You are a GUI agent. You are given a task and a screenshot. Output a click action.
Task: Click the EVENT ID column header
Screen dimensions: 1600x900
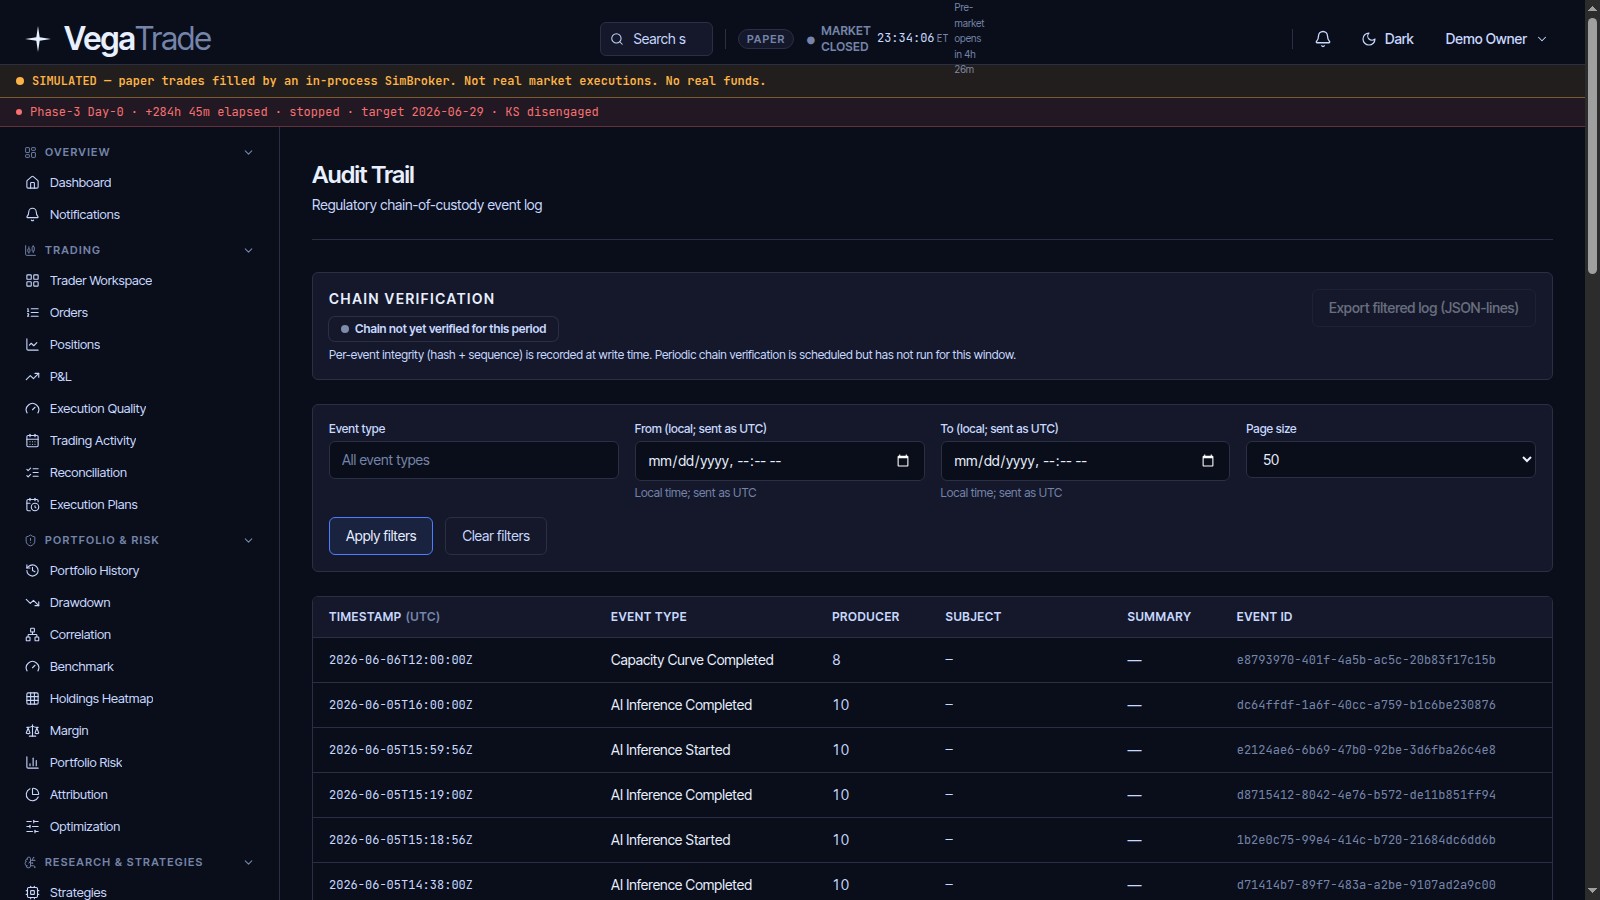tap(1264, 617)
